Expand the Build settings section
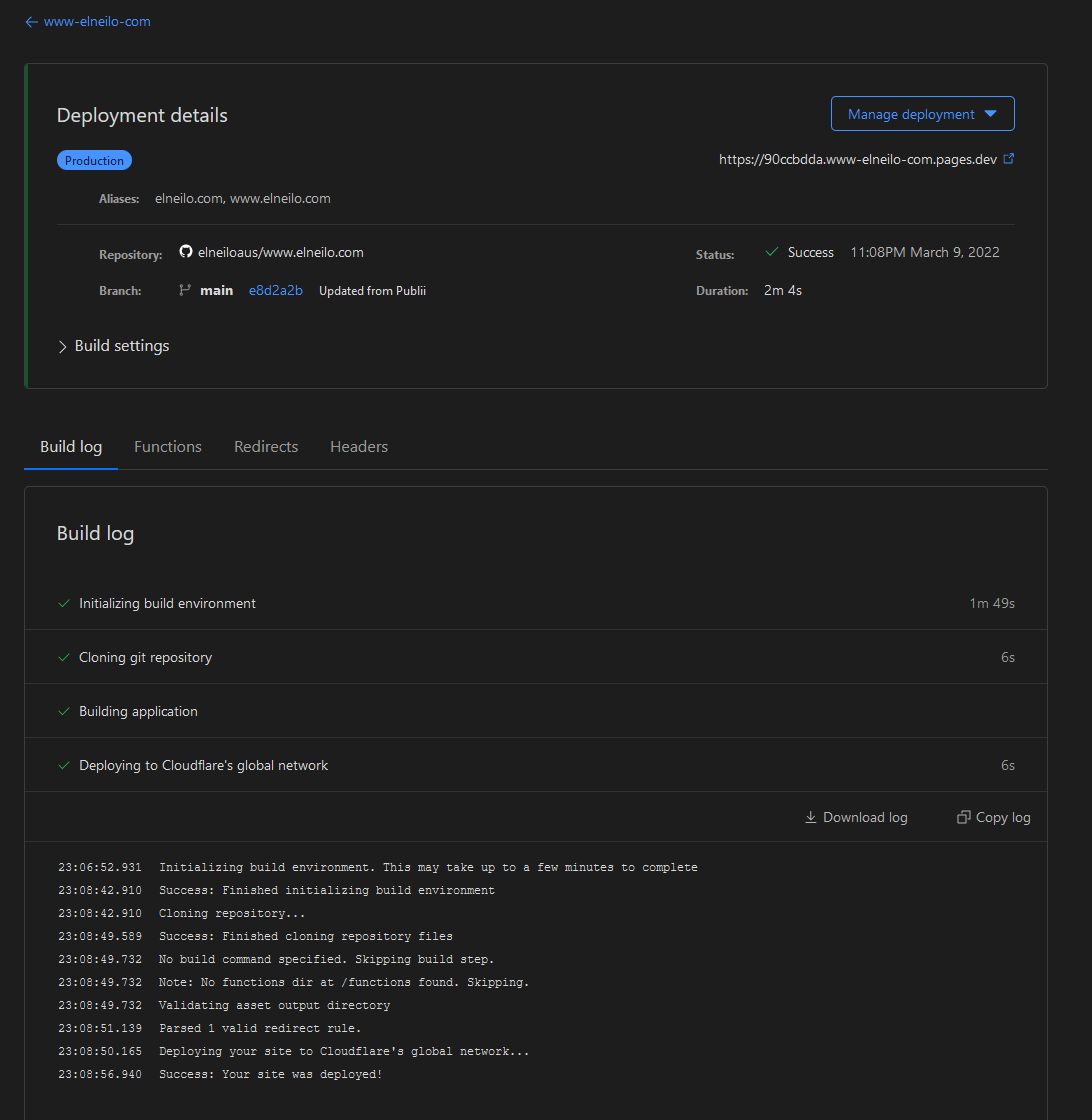1092x1120 pixels. (x=113, y=346)
